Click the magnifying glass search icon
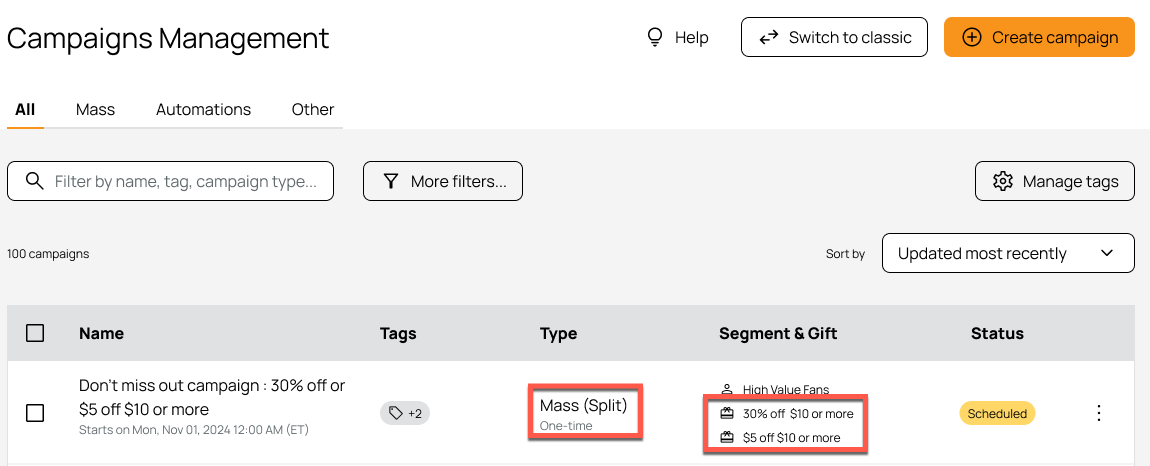 [34, 181]
